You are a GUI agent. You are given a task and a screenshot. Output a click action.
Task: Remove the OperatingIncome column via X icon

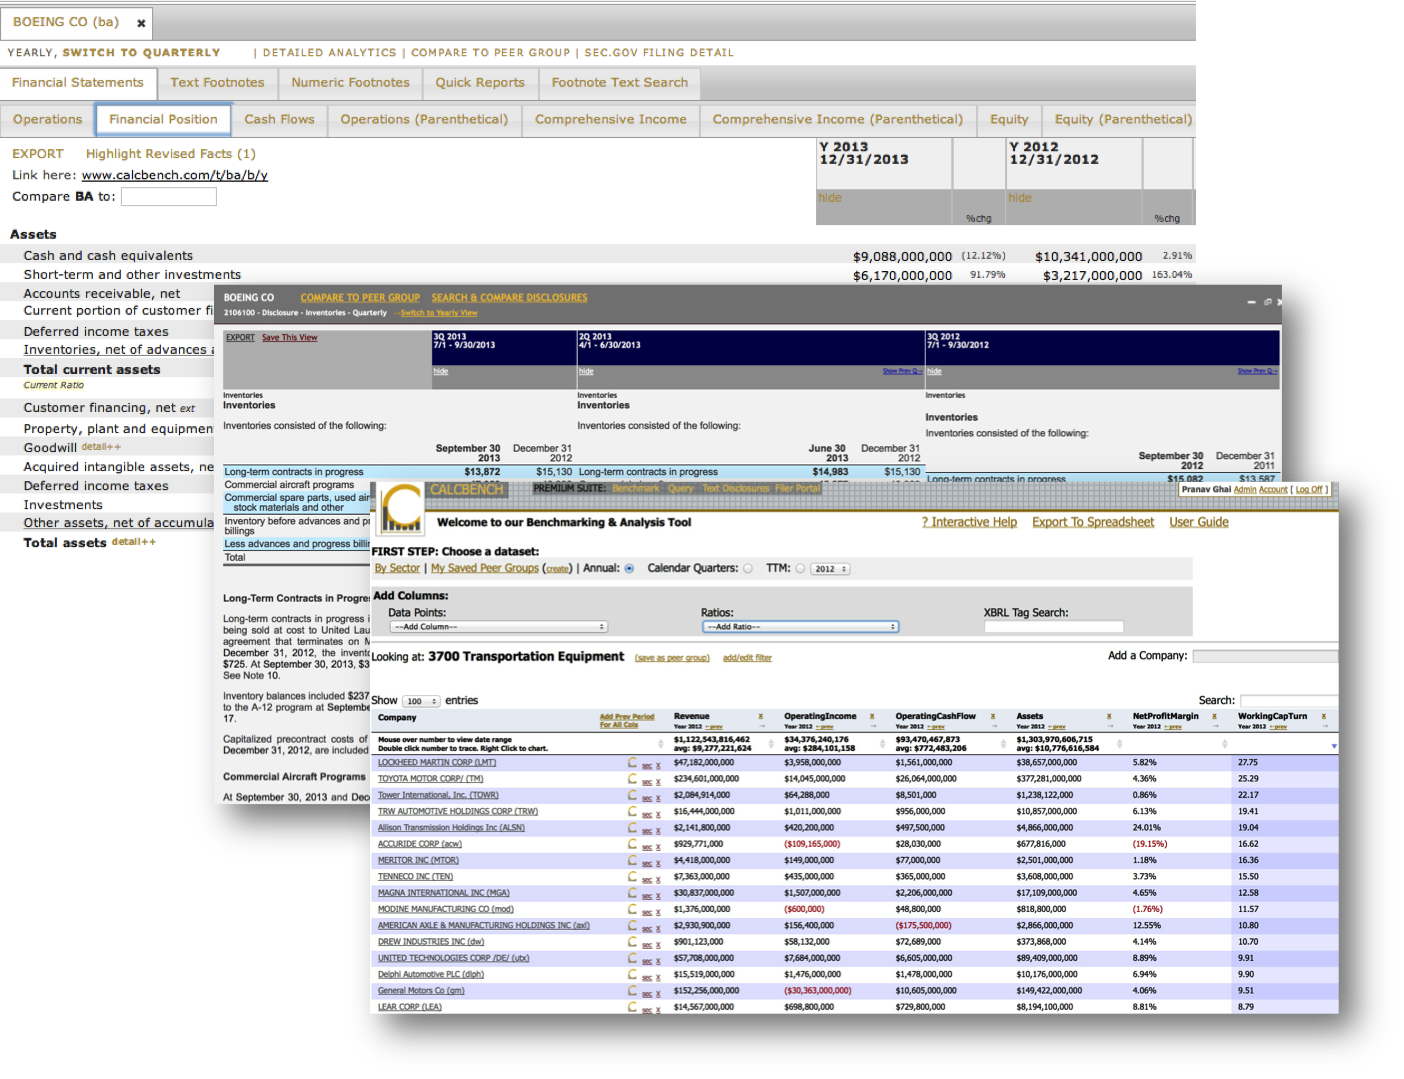point(872,717)
